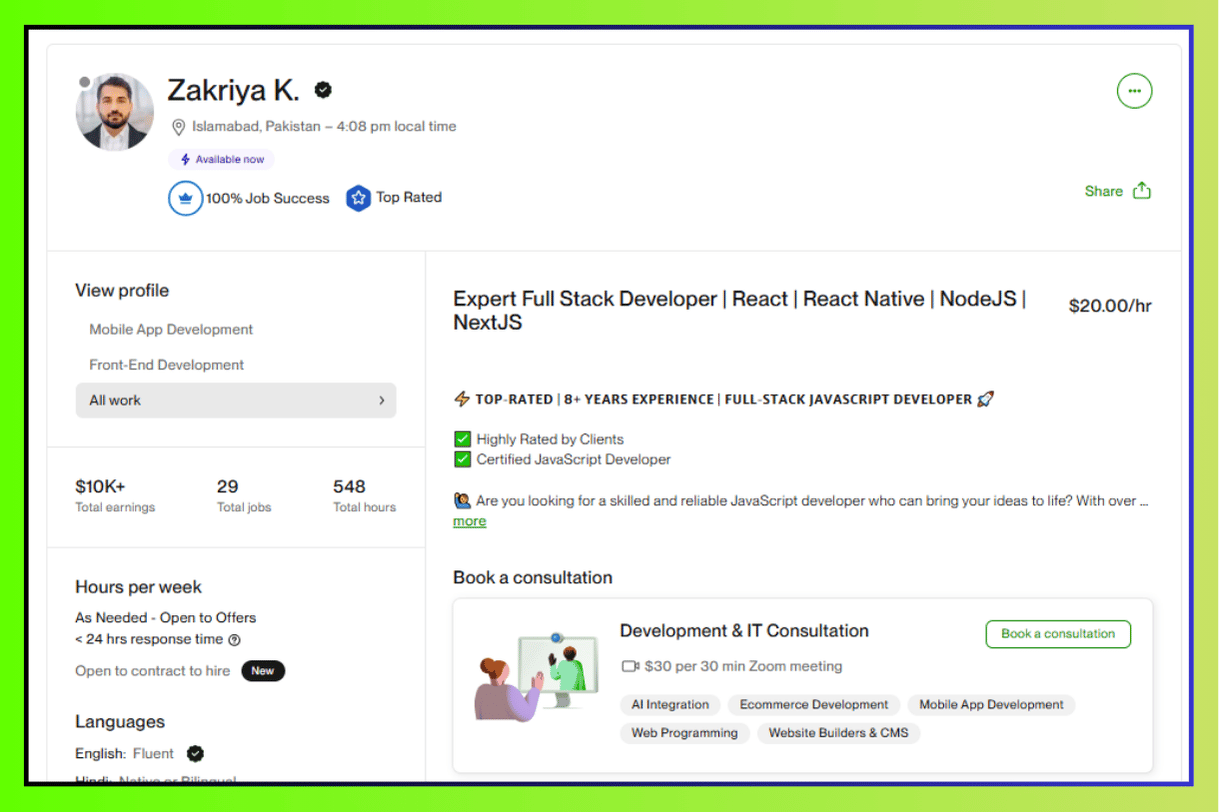1219x812 pixels.
Task: Click the verified badge beside the profile name
Action: point(323,90)
